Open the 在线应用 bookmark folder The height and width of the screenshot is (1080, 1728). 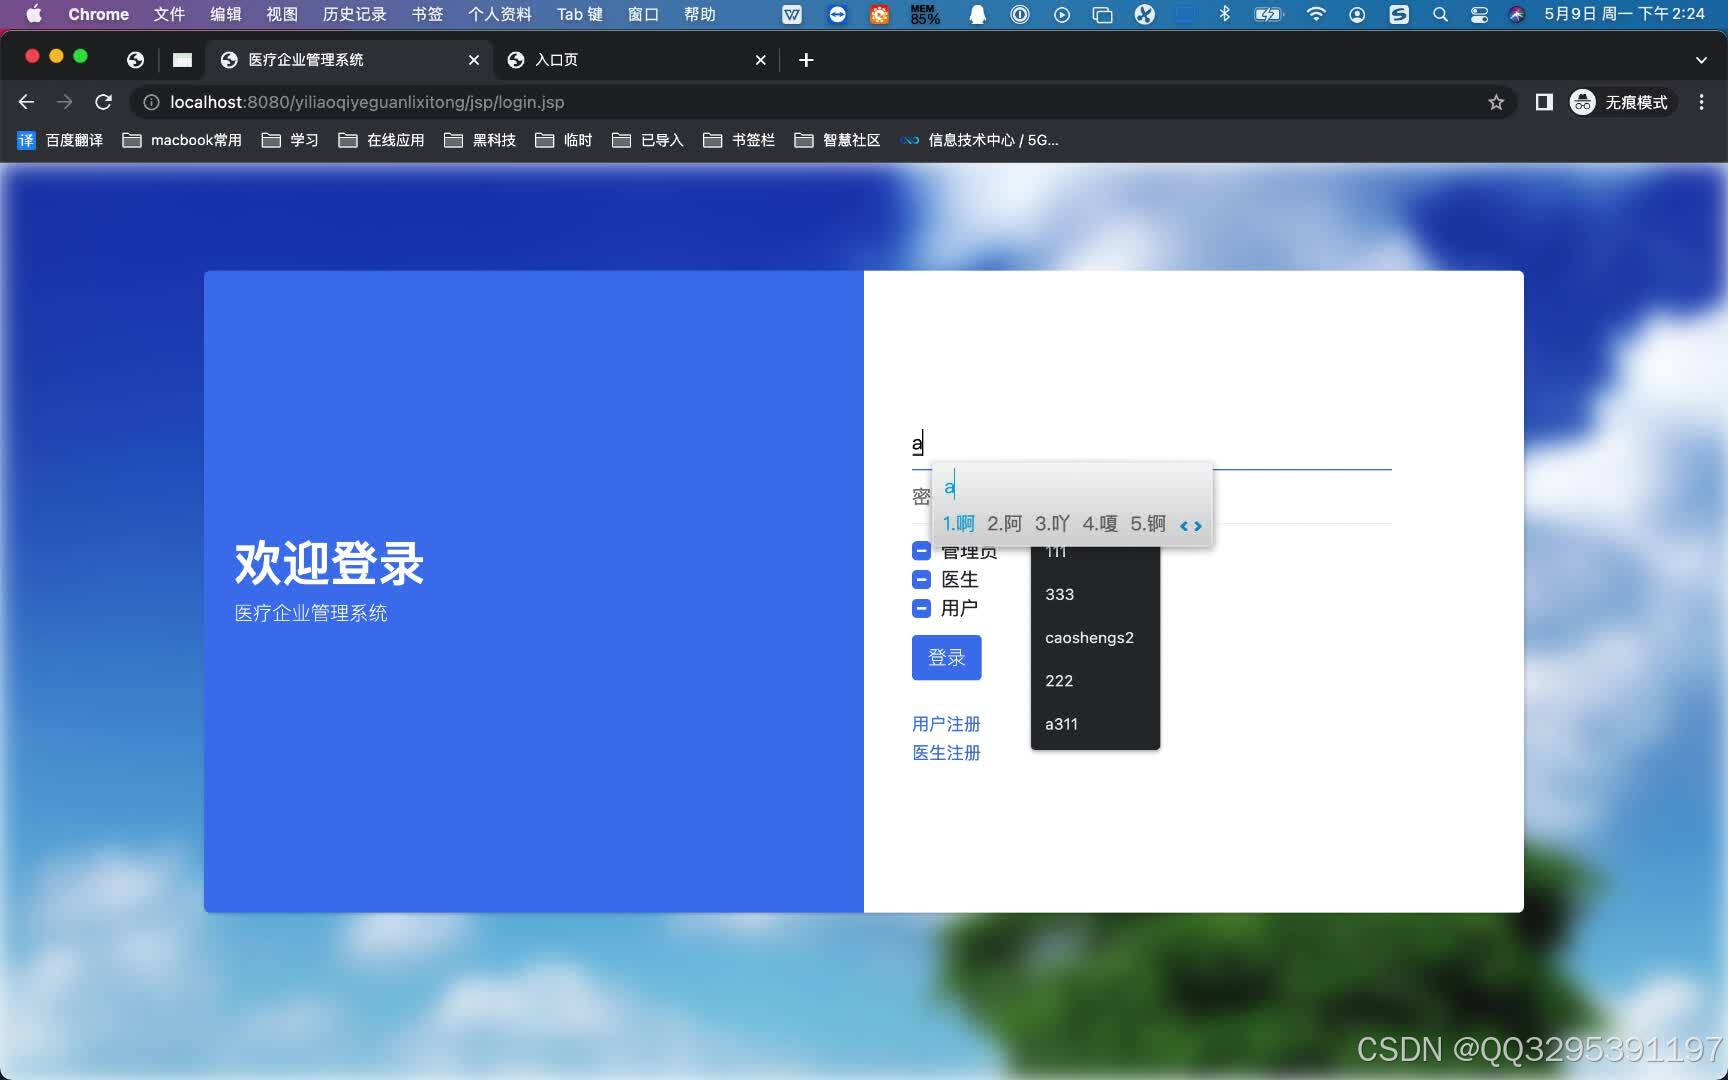point(381,140)
